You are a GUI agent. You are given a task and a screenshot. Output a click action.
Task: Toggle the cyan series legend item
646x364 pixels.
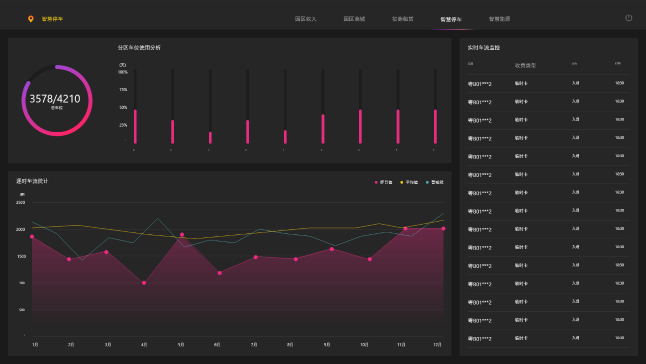(435, 182)
